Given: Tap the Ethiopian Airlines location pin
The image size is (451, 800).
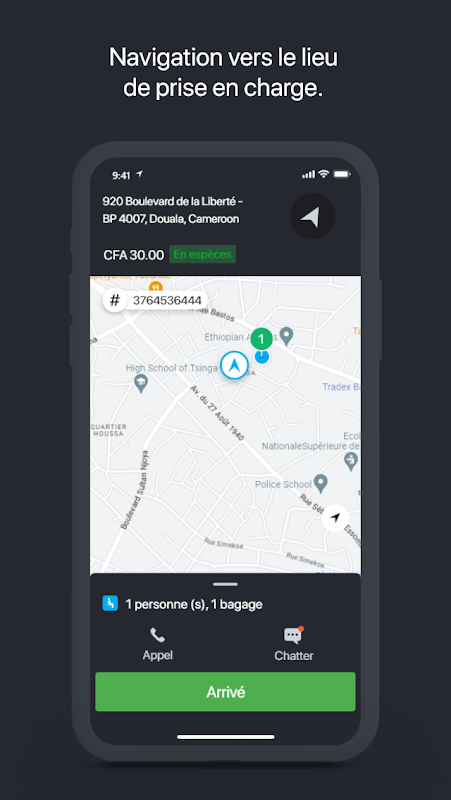Looking at the screenshot, I should click(287, 336).
